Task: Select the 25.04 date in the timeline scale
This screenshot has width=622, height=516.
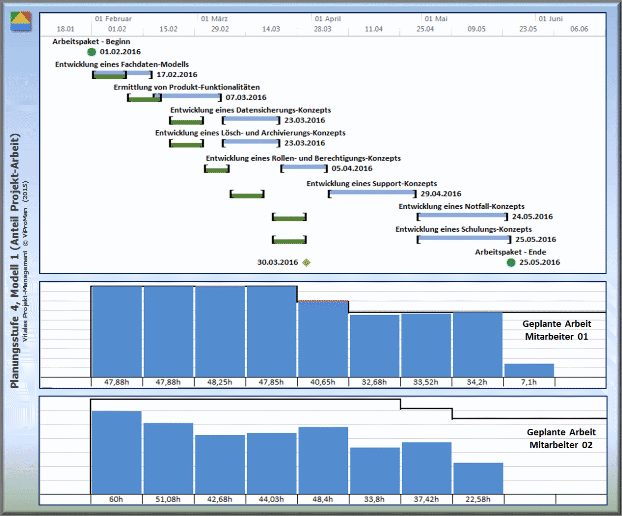Action: tap(425, 30)
